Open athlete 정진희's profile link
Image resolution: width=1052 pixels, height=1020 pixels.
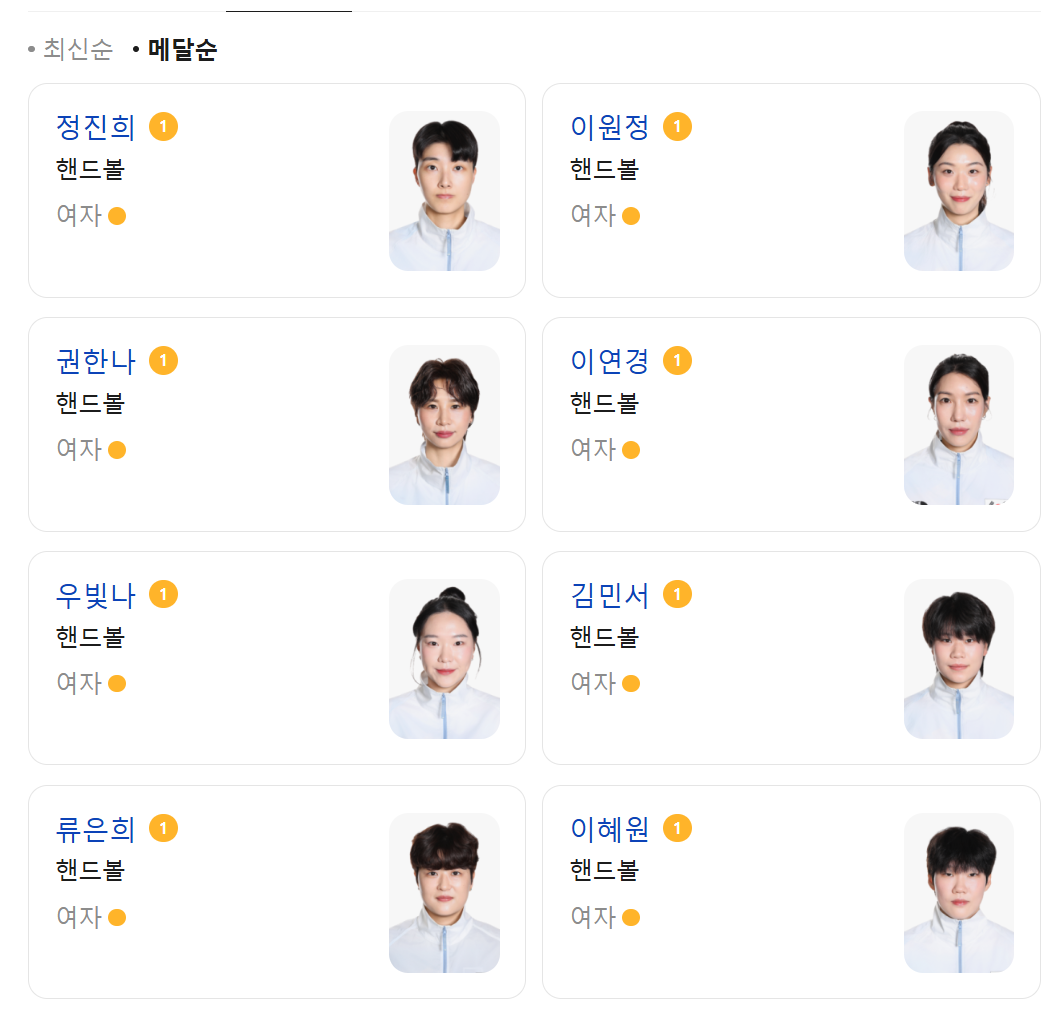95,127
